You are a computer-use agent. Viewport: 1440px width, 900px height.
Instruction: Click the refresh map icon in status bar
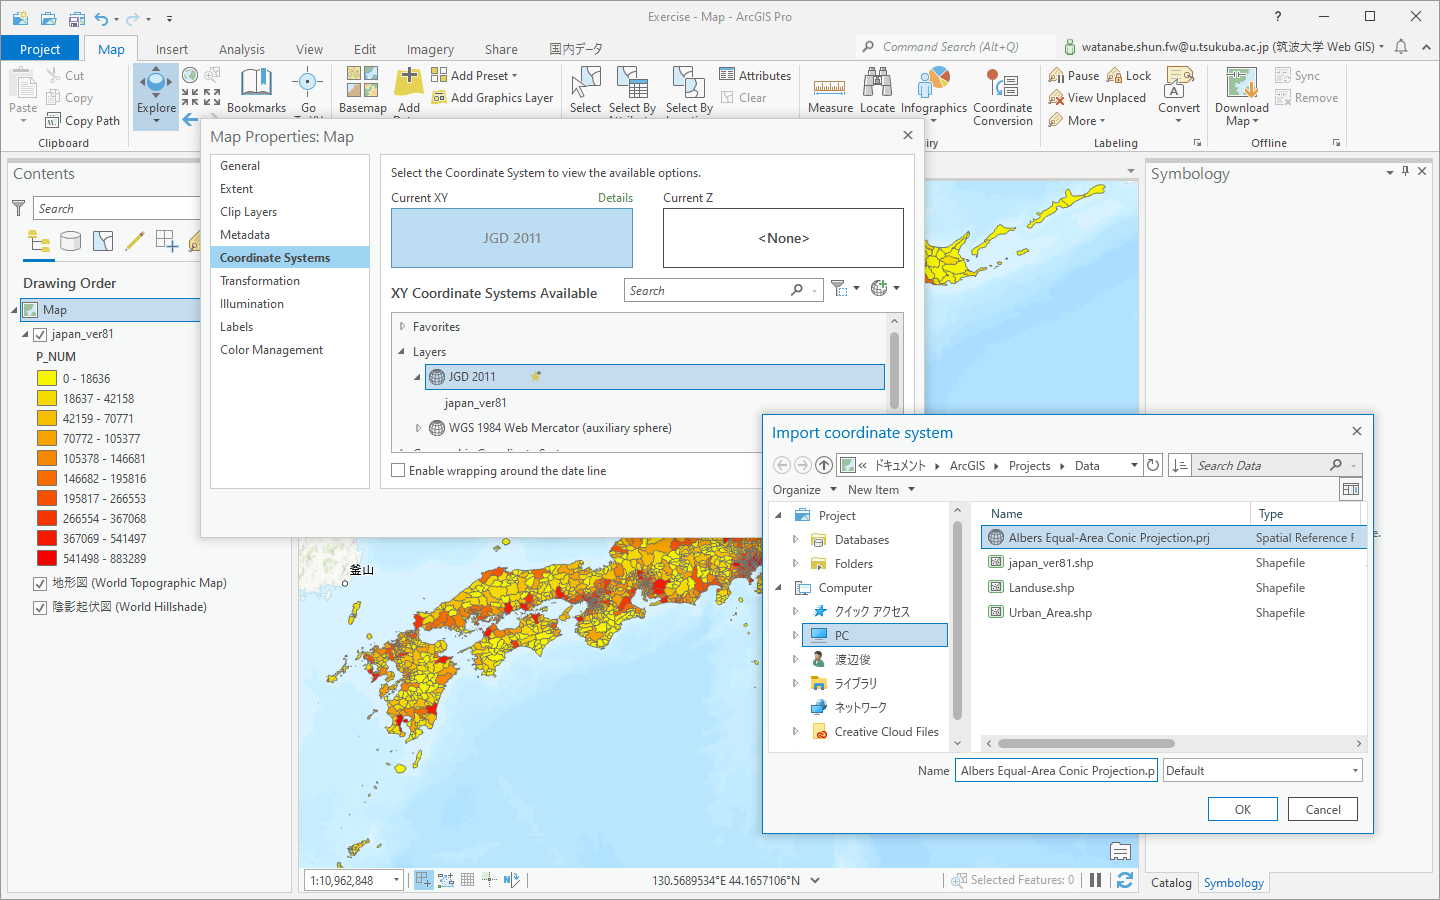pos(1125,880)
